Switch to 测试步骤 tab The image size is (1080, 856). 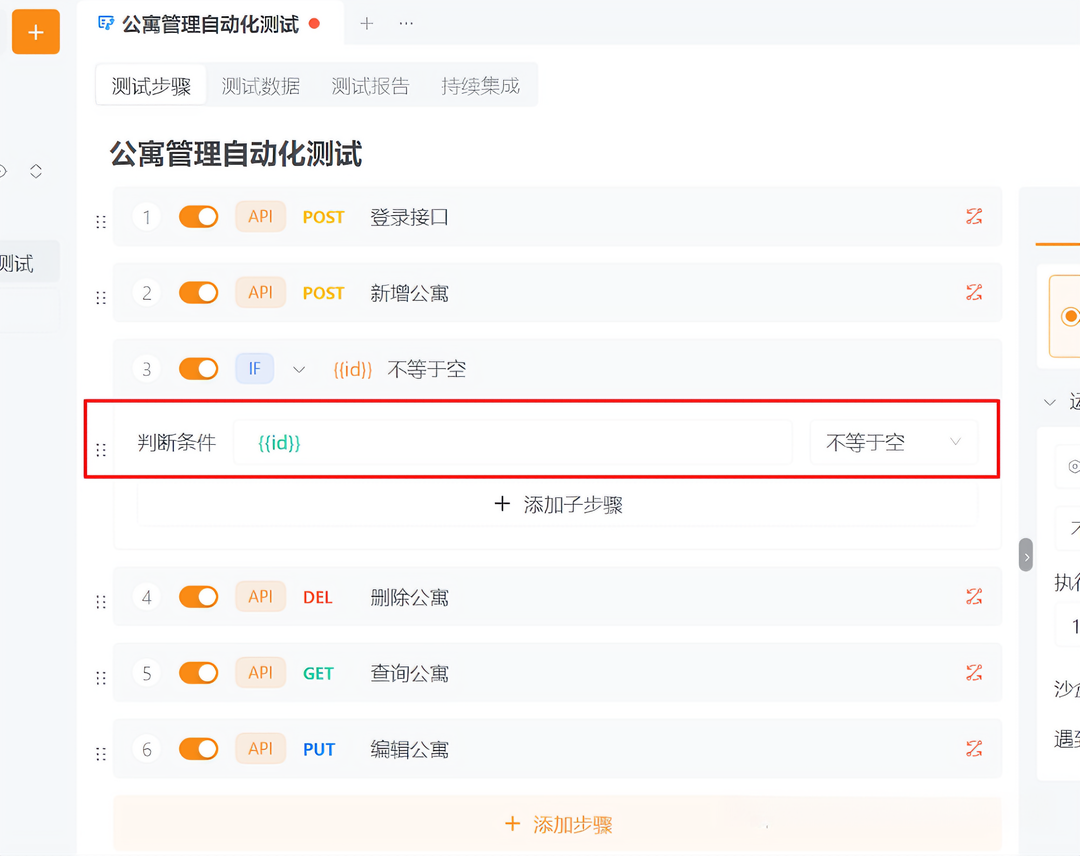coord(151,85)
